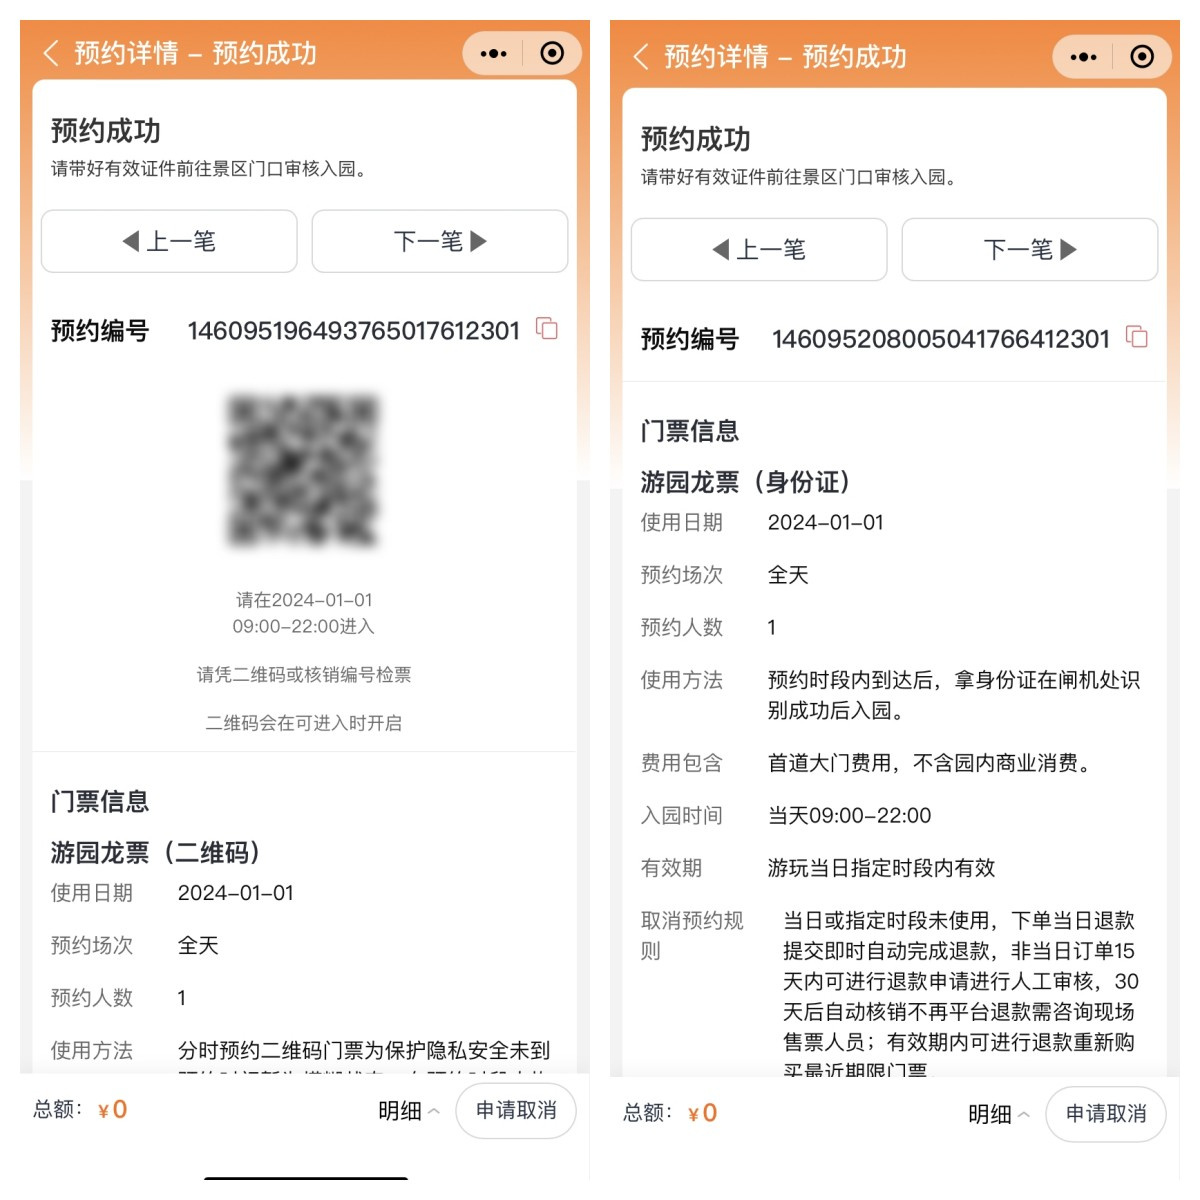
Task: Close mini program via left screen circle icon
Action: (x=551, y=53)
